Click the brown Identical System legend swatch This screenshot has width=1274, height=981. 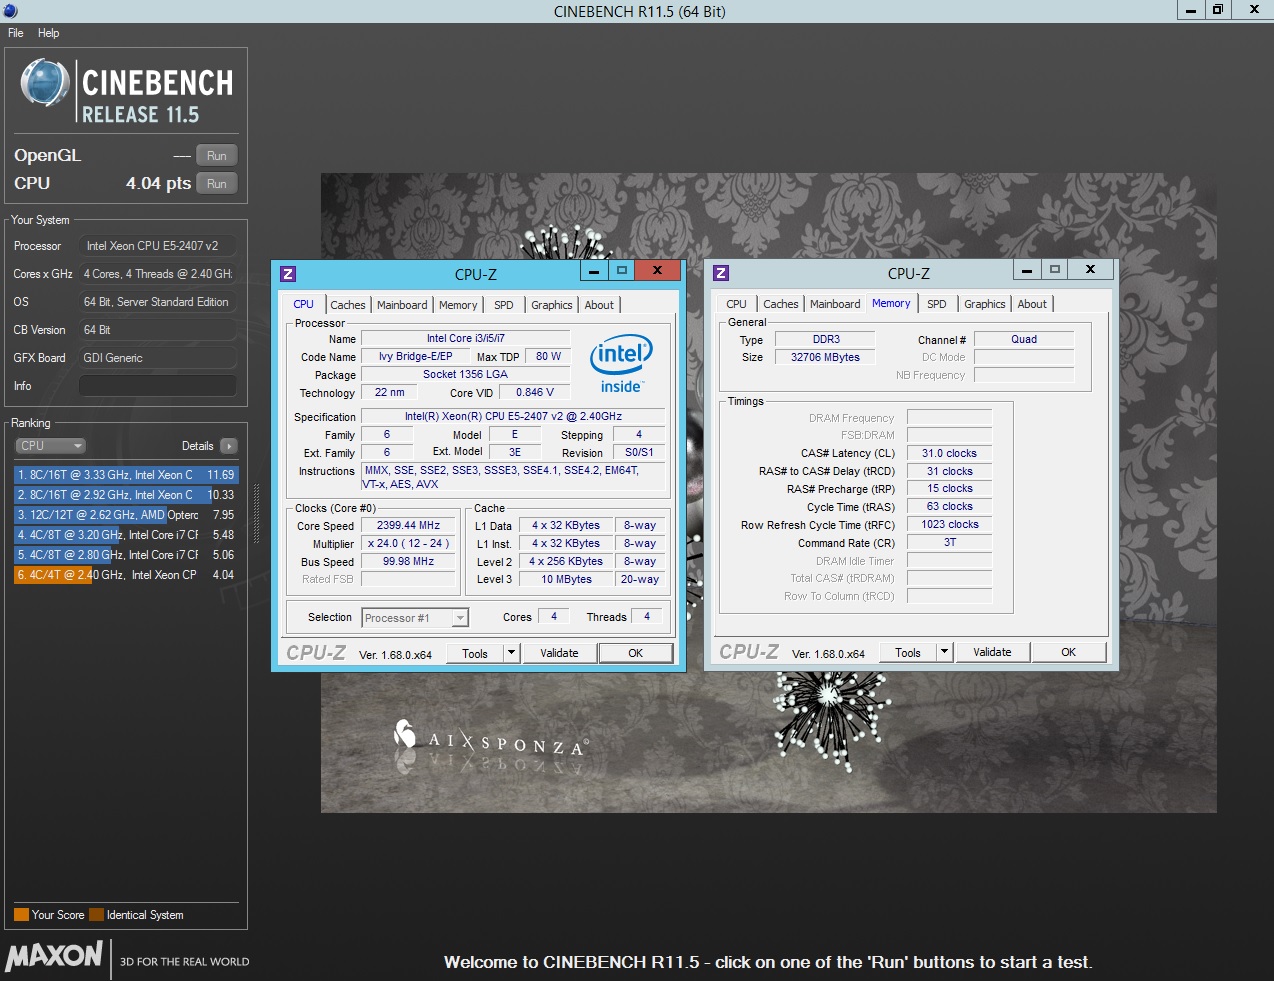[x=96, y=914]
